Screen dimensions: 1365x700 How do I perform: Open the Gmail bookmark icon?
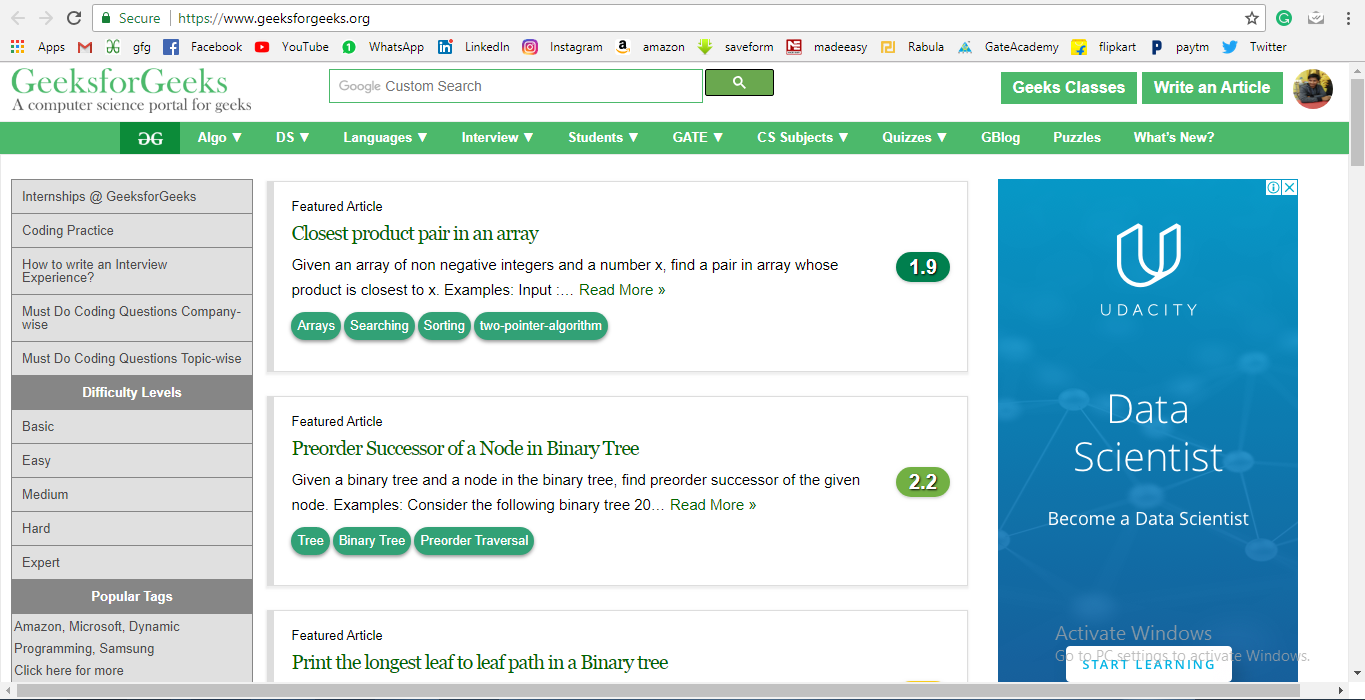tap(85, 47)
